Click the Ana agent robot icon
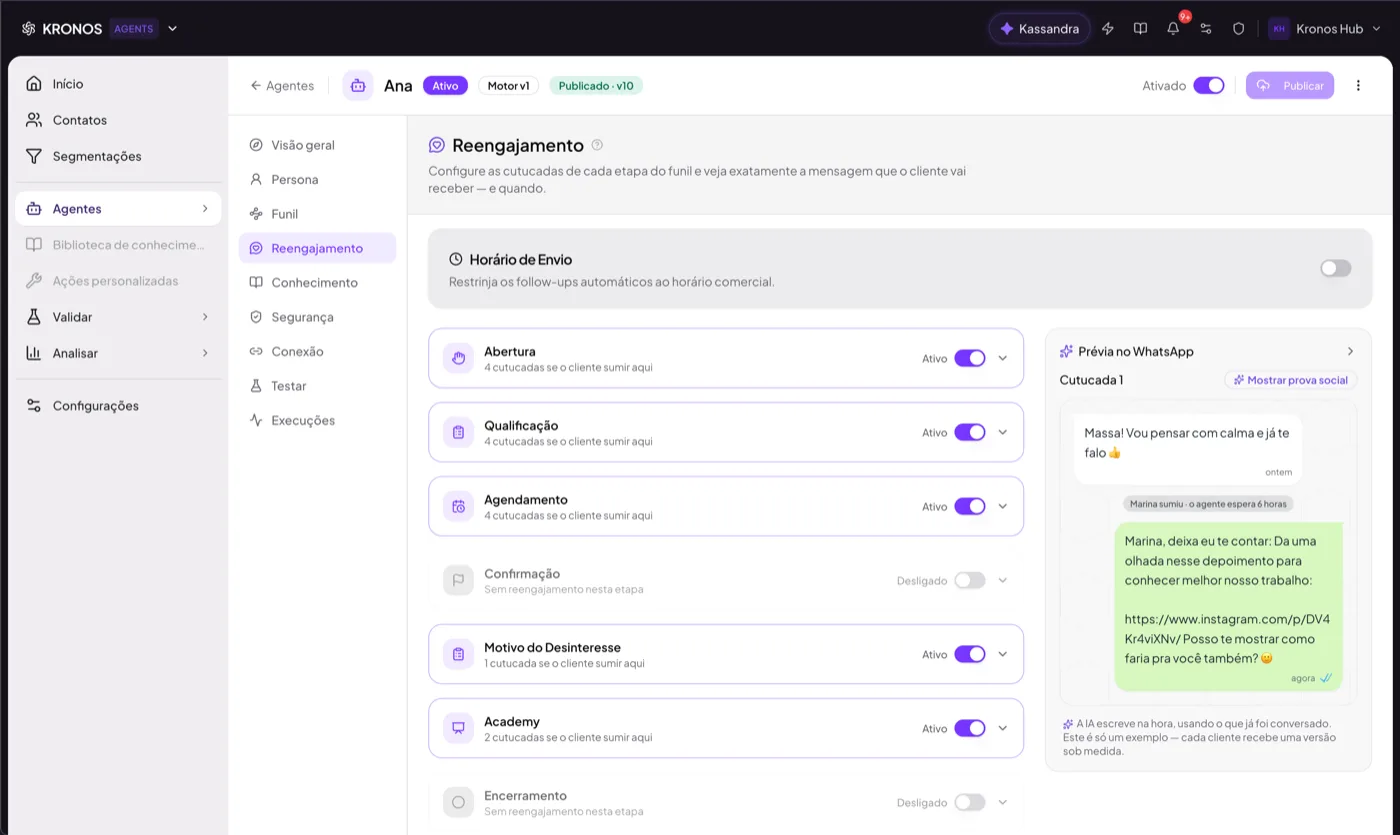 [x=358, y=86]
